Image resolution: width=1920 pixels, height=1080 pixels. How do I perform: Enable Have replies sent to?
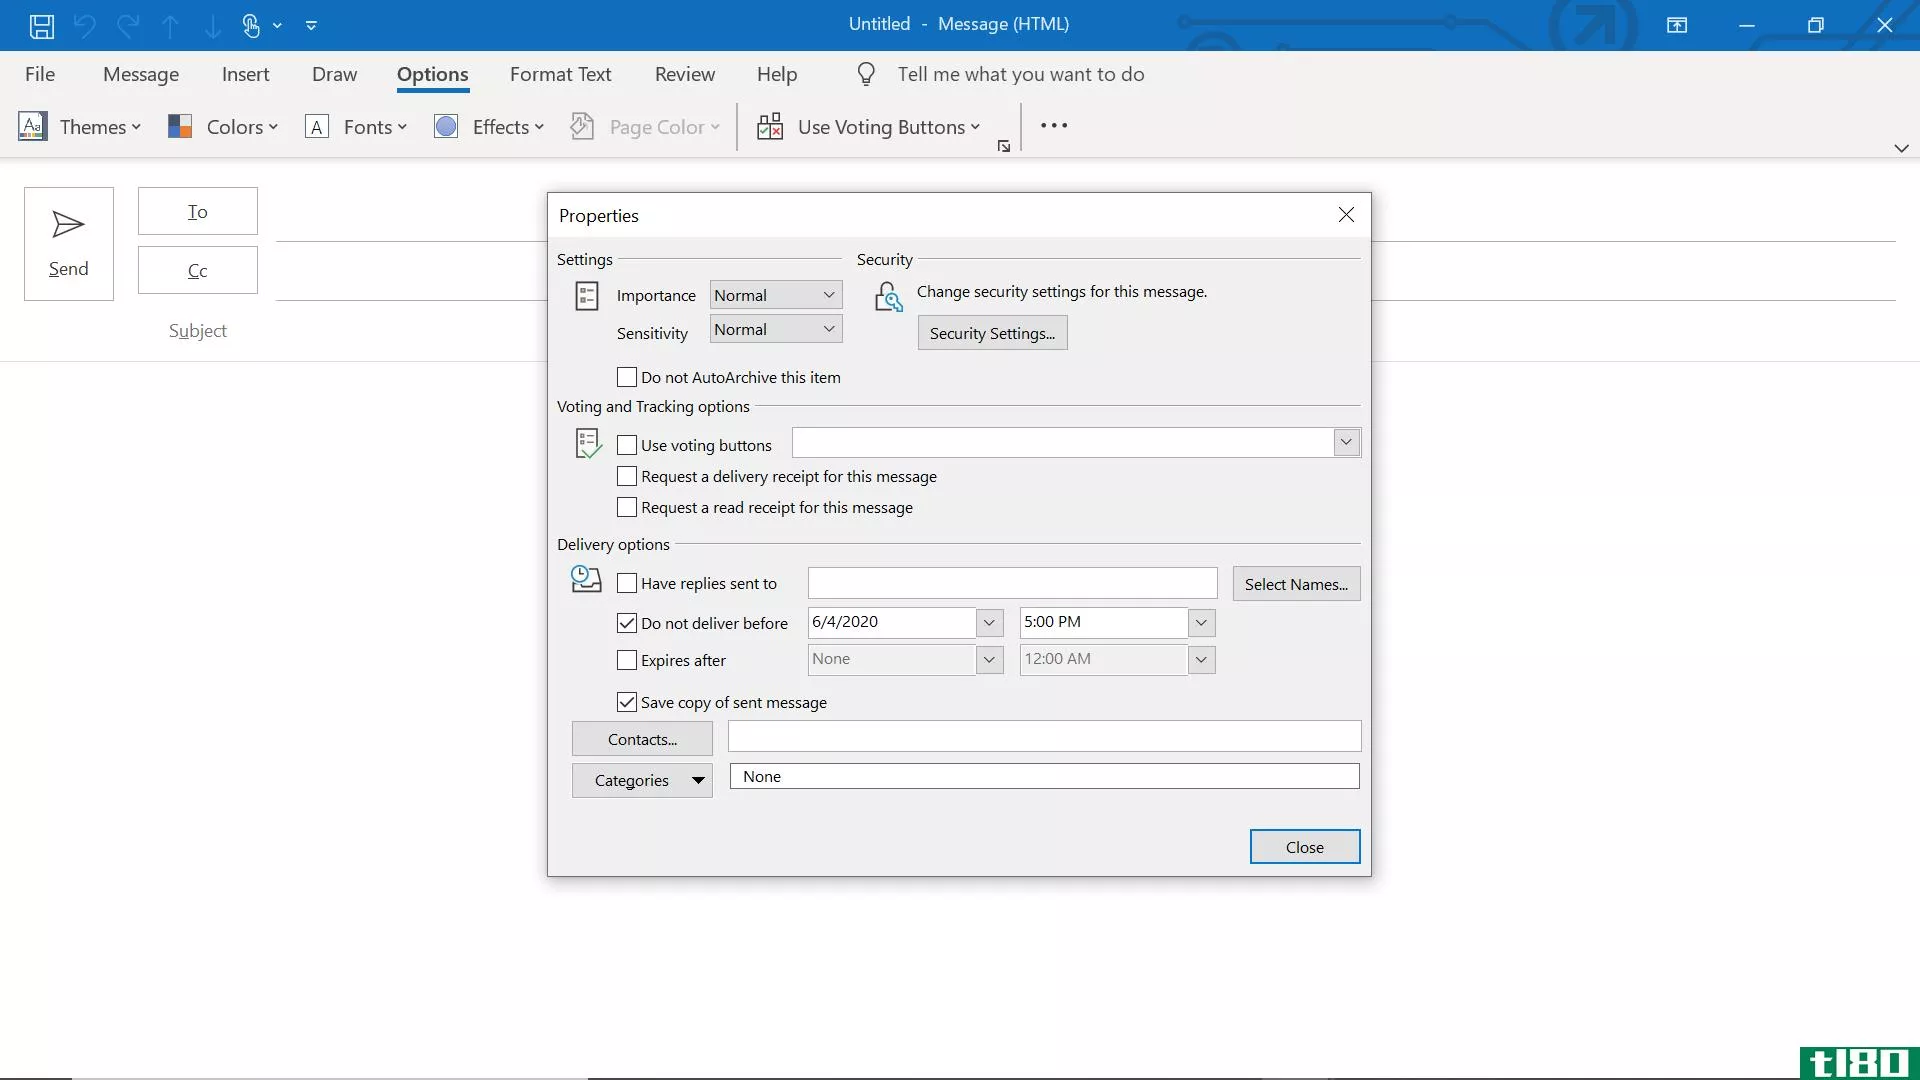tap(627, 583)
